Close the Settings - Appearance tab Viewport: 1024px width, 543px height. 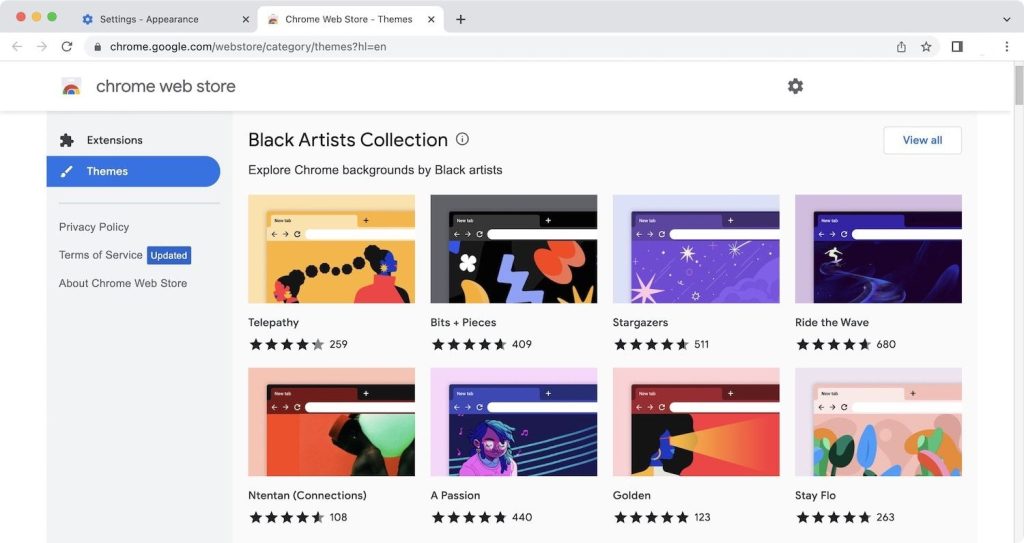point(246,20)
